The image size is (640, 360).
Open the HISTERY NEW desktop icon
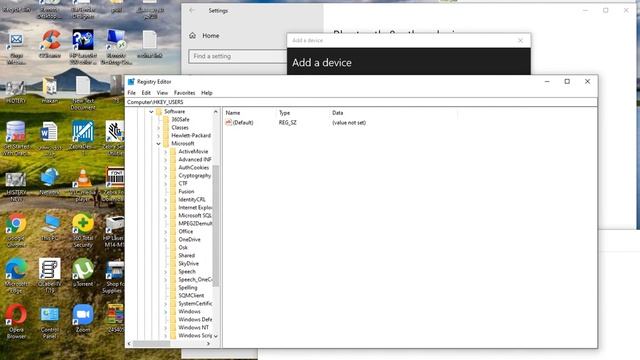tap(16, 187)
